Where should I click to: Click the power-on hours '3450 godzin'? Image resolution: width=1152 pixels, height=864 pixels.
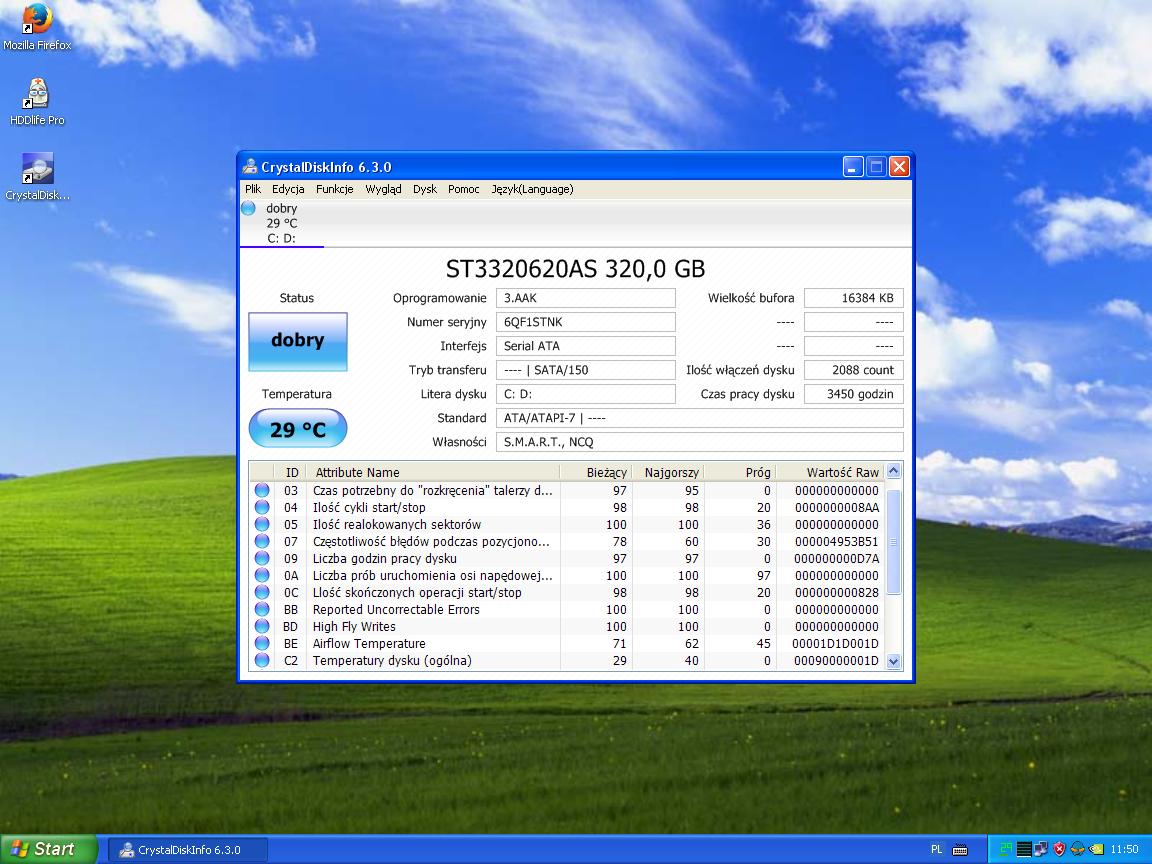[x=854, y=394]
